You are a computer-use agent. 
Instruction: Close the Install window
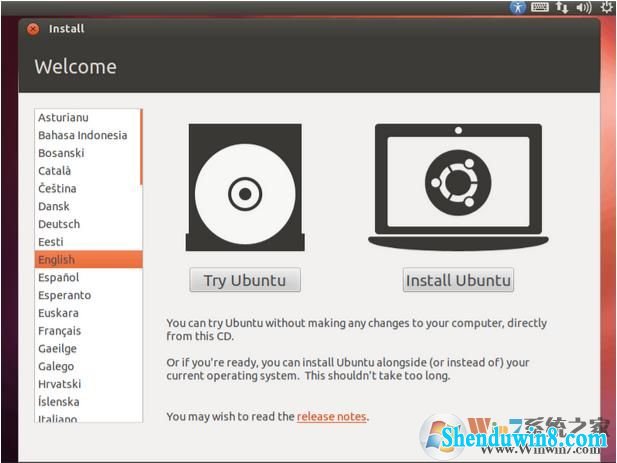pos(33,29)
